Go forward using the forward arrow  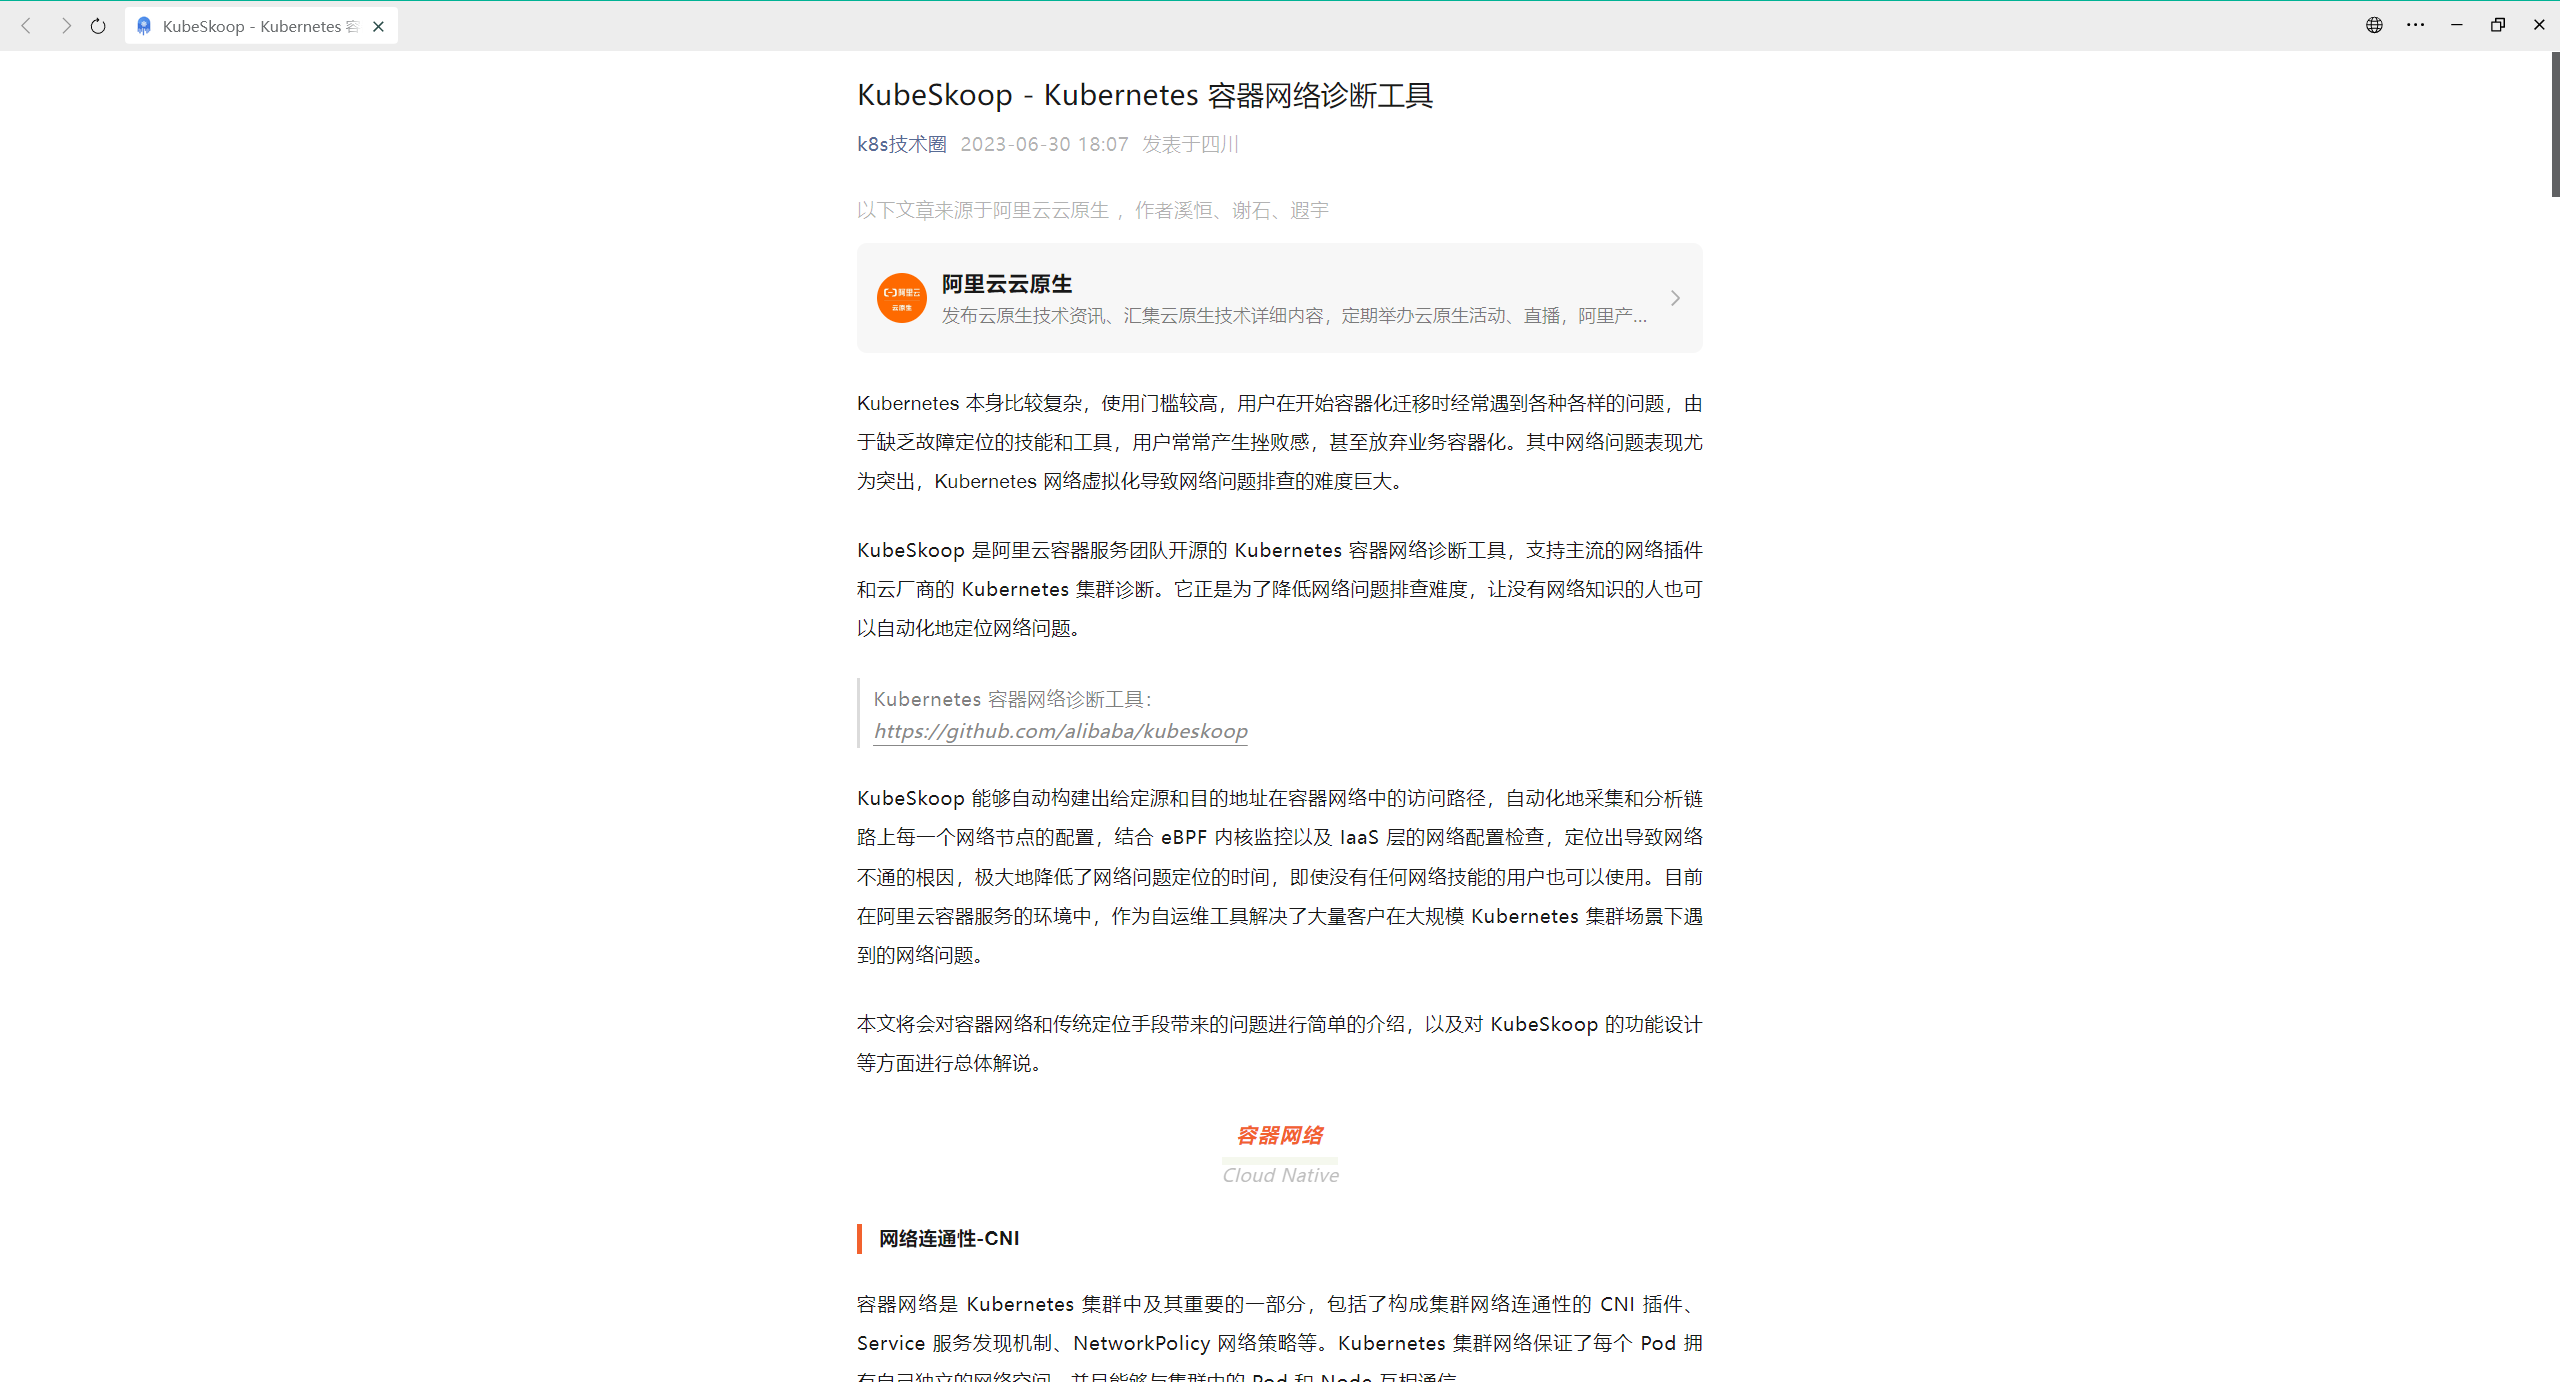tap(66, 26)
